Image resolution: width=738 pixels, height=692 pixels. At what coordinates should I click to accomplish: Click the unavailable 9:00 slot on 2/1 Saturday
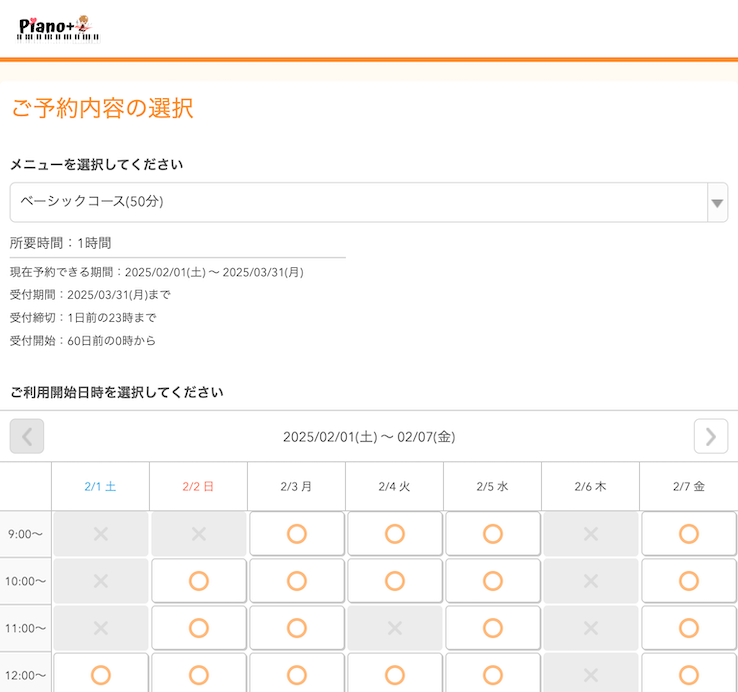(x=101, y=534)
